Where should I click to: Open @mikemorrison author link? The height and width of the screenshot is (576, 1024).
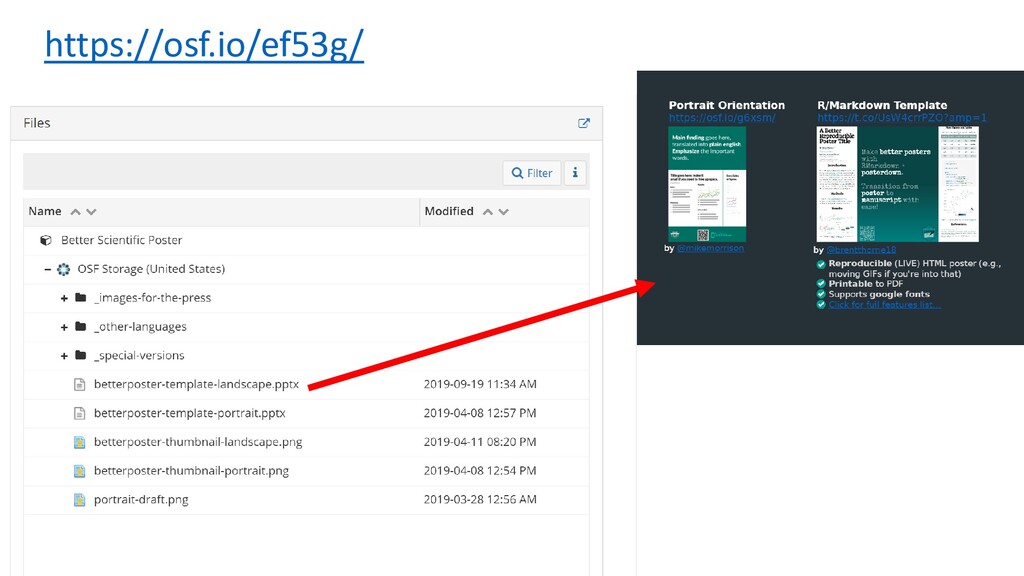tap(711, 248)
